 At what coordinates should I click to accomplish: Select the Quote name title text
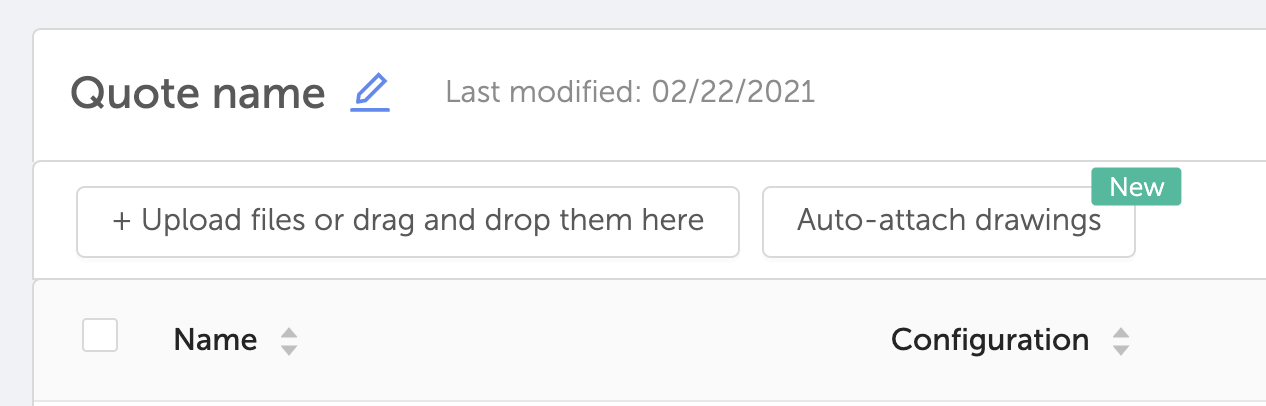click(198, 94)
